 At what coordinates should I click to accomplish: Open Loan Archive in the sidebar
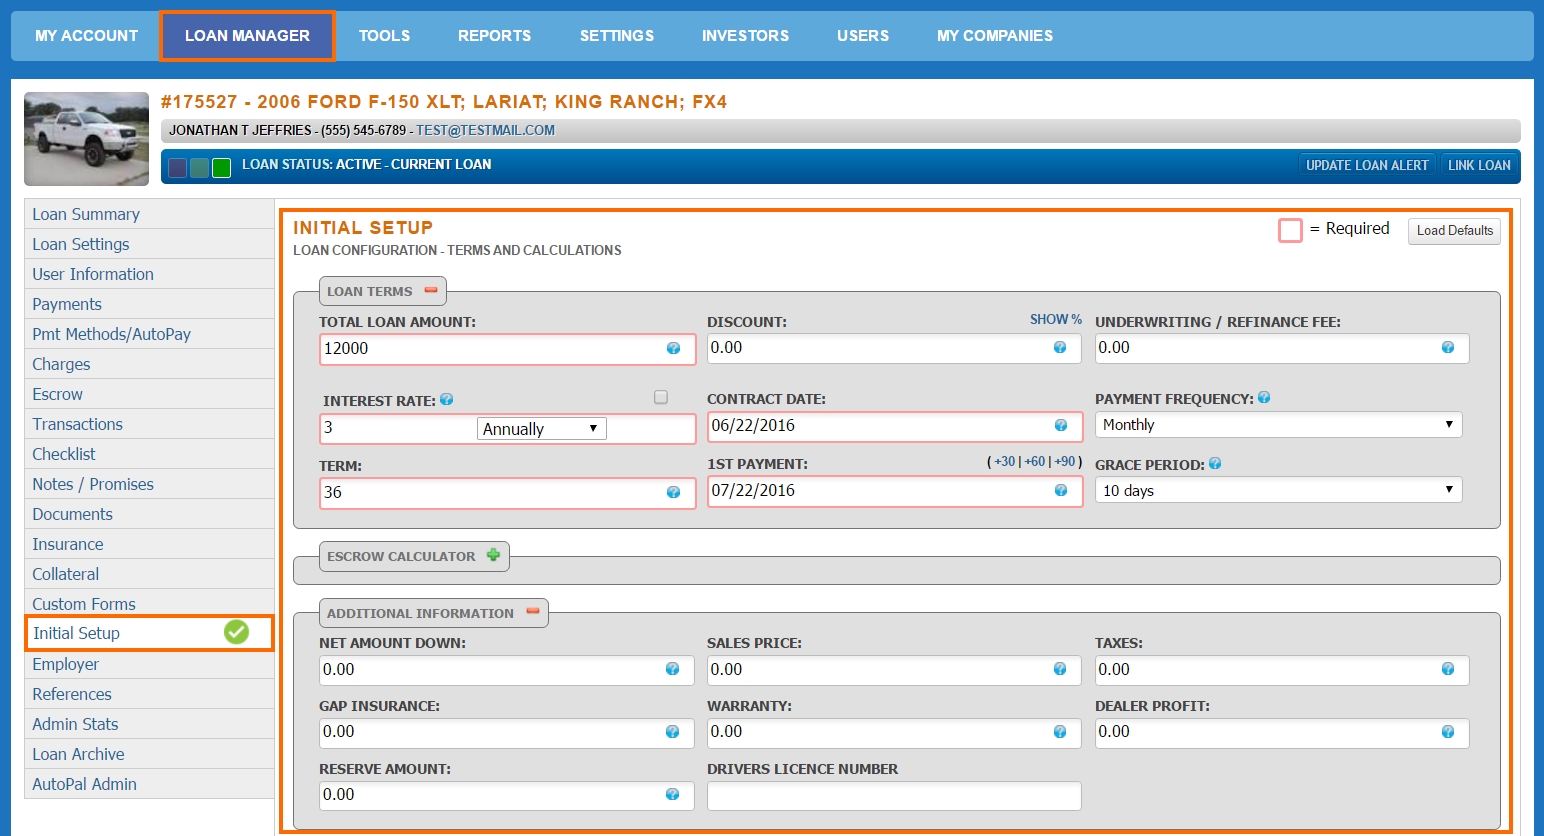pos(149,754)
